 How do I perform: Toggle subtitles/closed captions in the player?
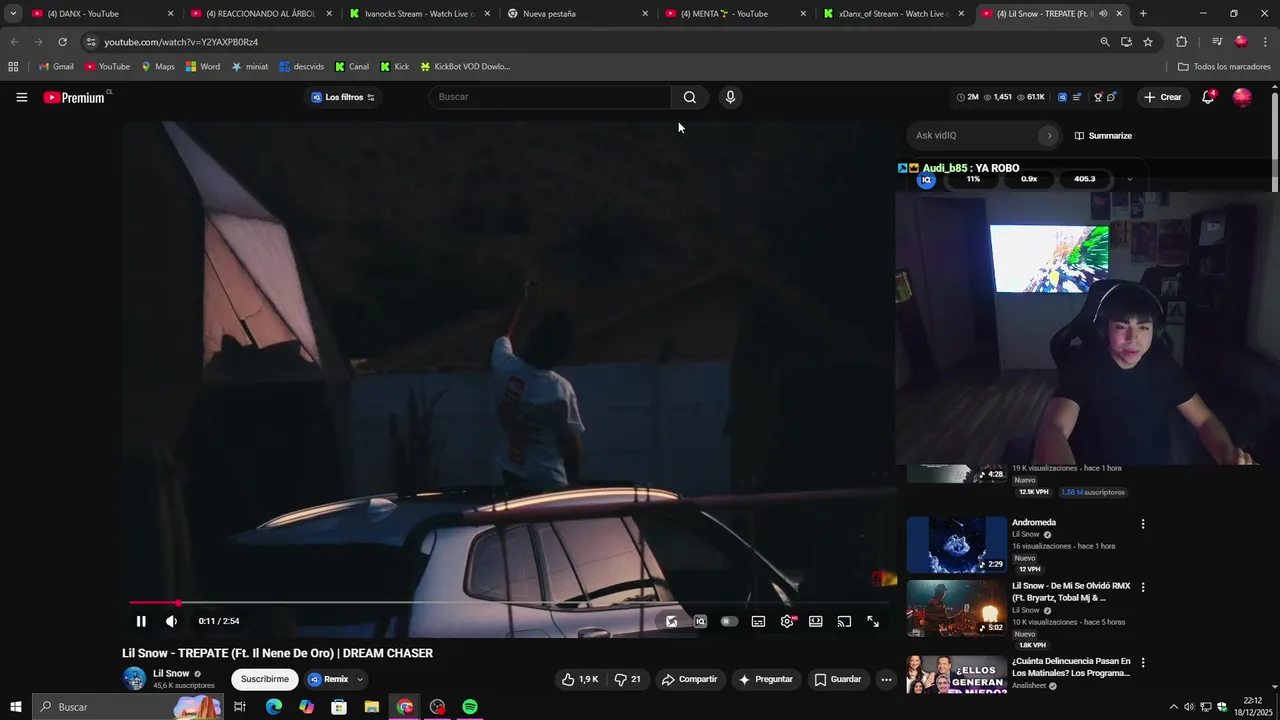758,621
